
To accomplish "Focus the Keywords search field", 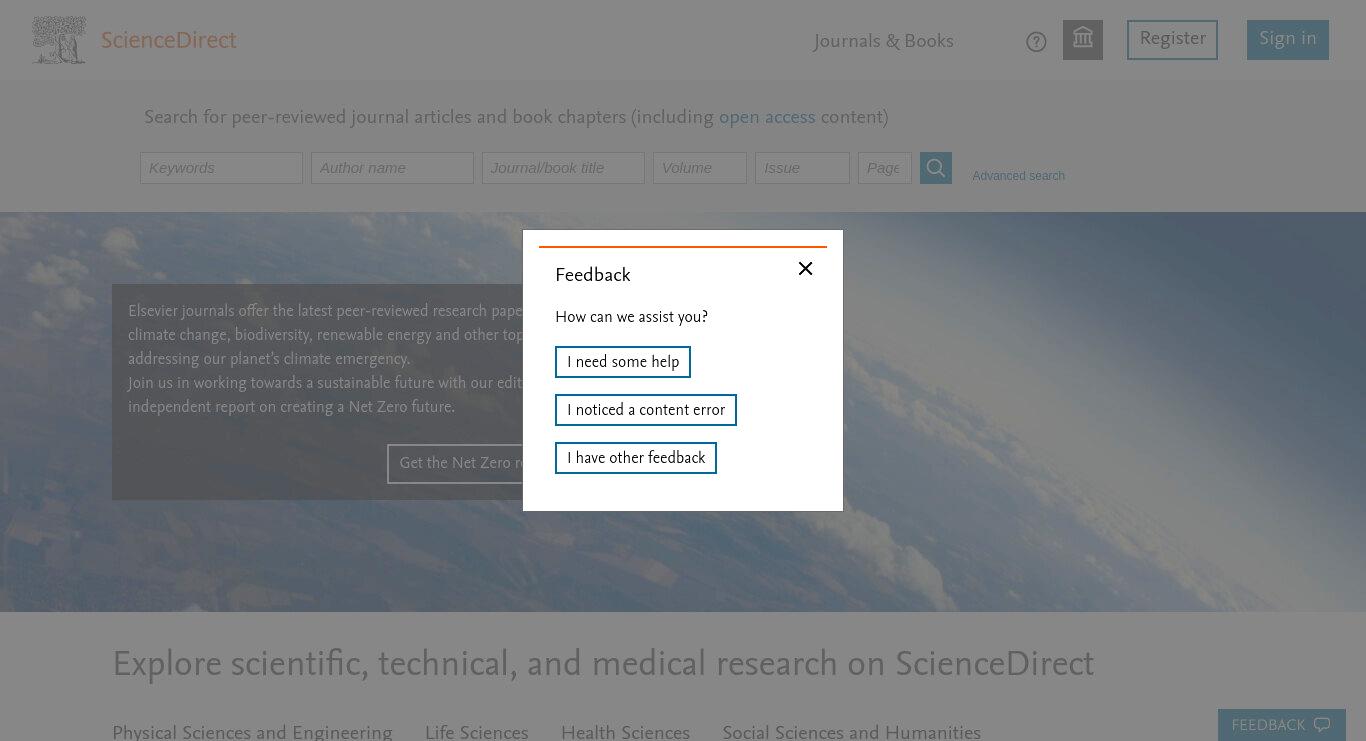I will coord(221,168).
